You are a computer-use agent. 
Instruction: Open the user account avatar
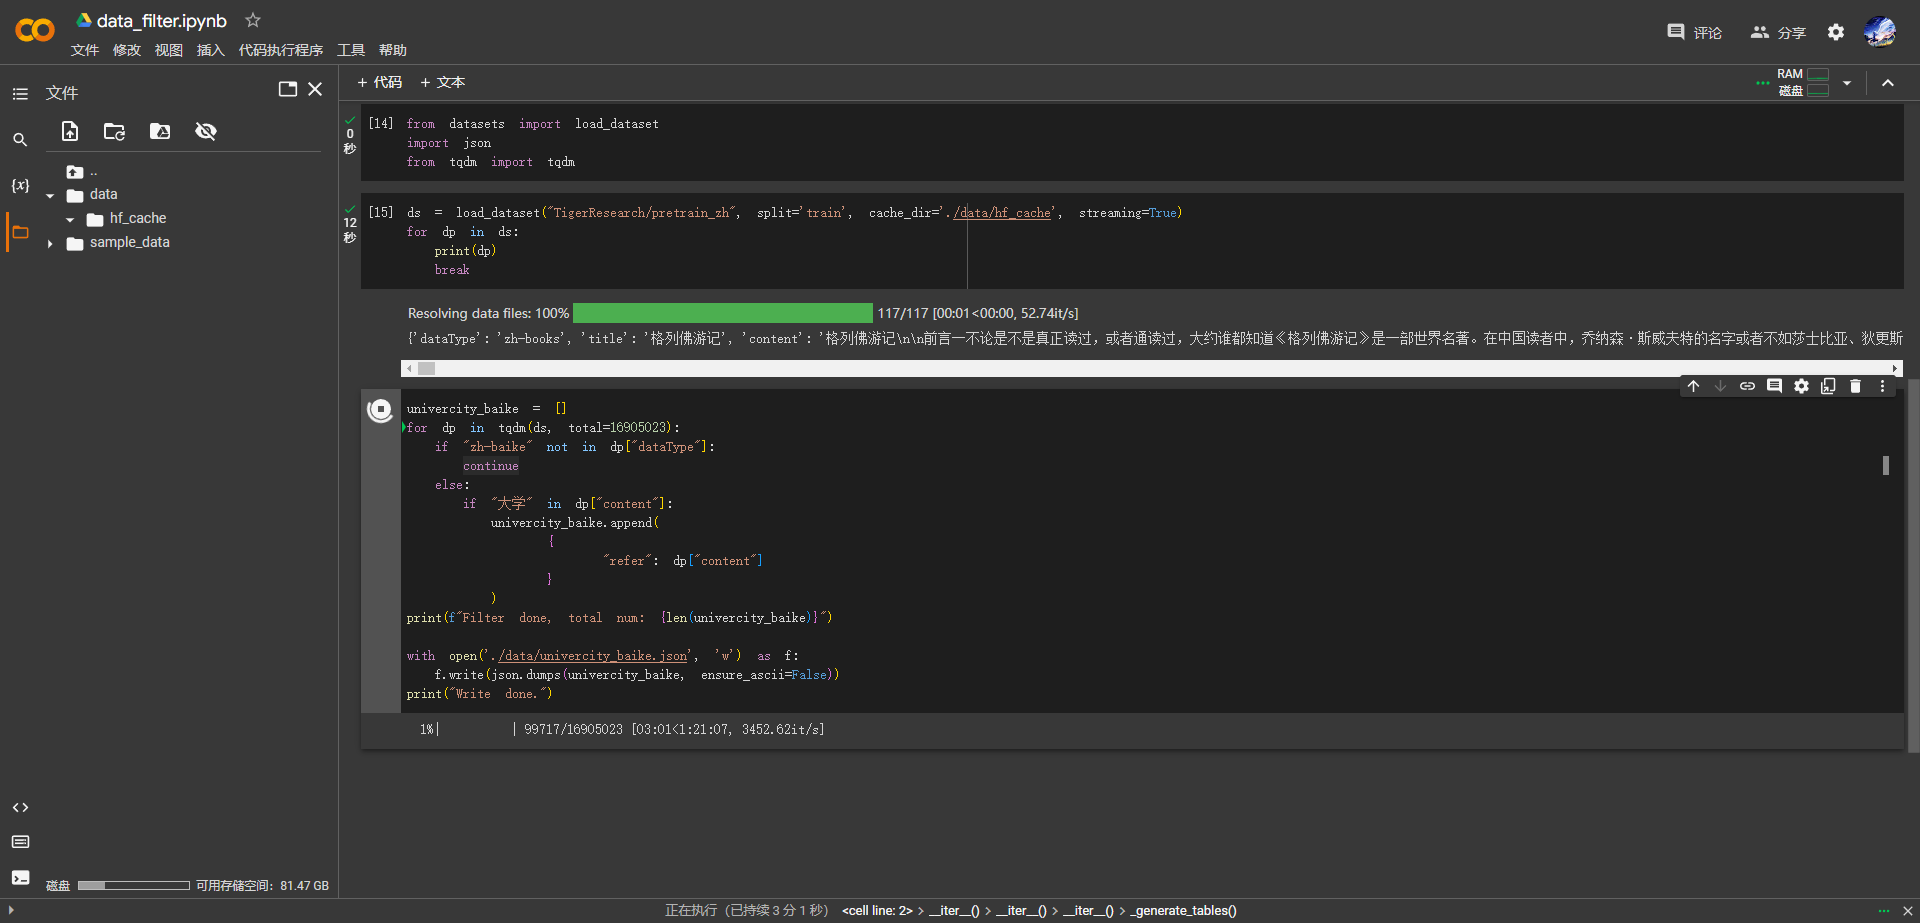coord(1880,32)
